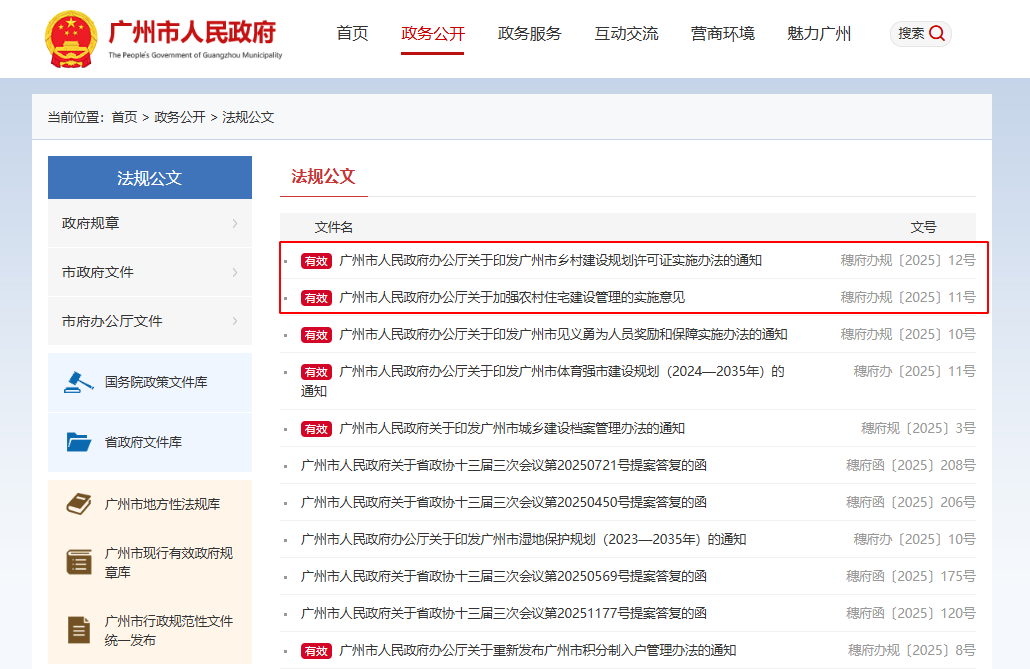Open the 营商环境 navigation item

click(x=723, y=34)
